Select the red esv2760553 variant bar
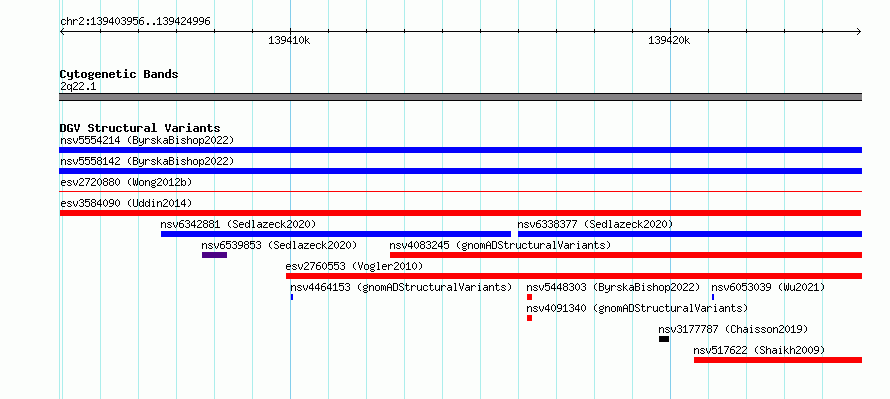 pyautogui.click(x=574, y=276)
